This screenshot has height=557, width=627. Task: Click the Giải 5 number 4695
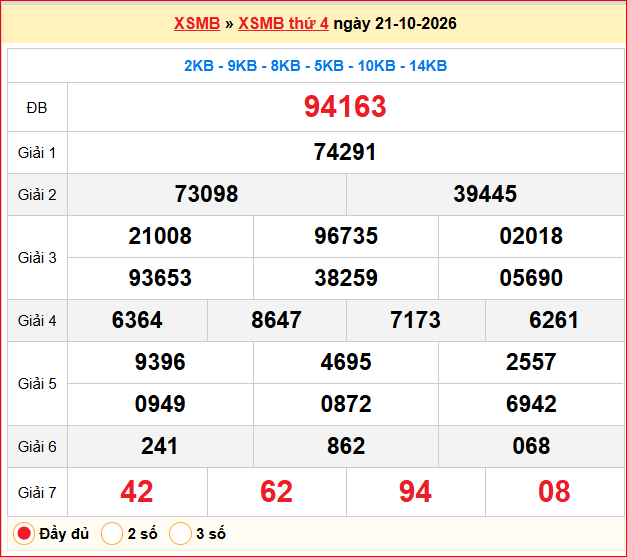346,362
